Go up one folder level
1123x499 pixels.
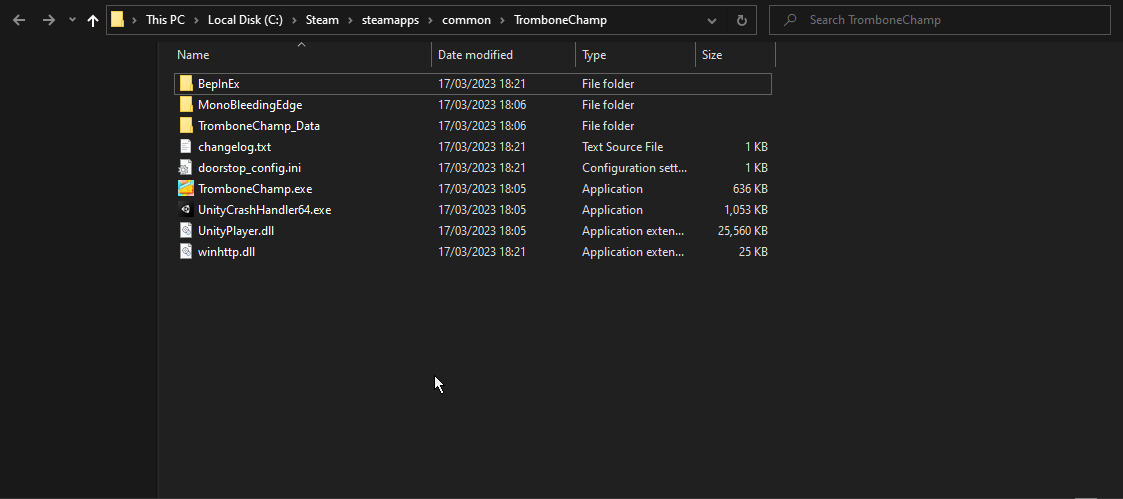click(93, 20)
